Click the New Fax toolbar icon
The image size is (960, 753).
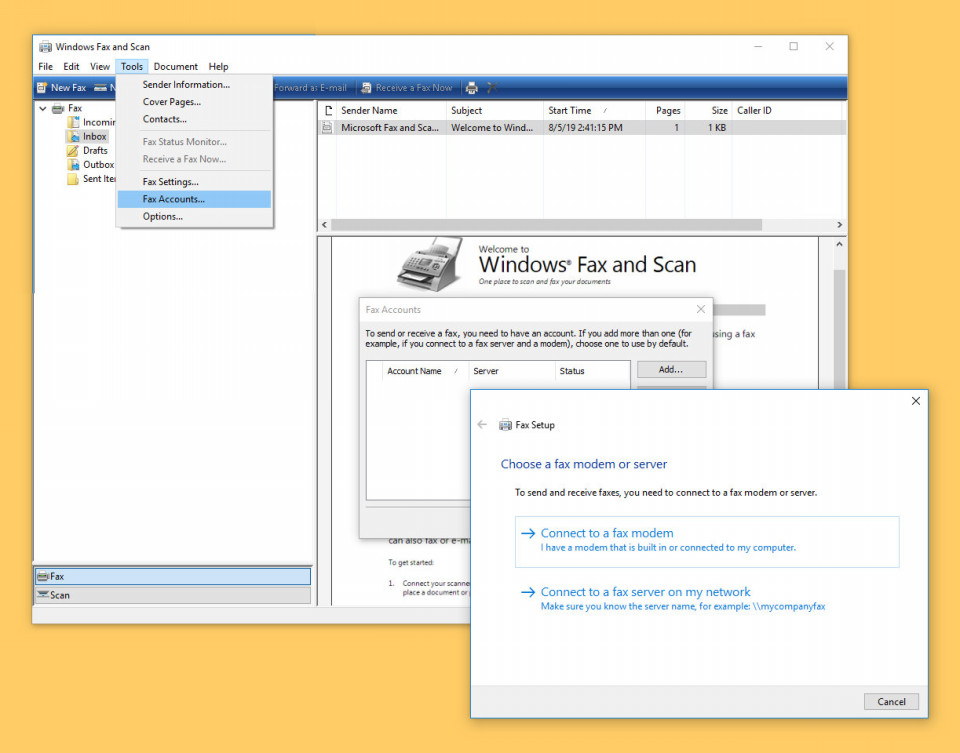click(x=42, y=88)
